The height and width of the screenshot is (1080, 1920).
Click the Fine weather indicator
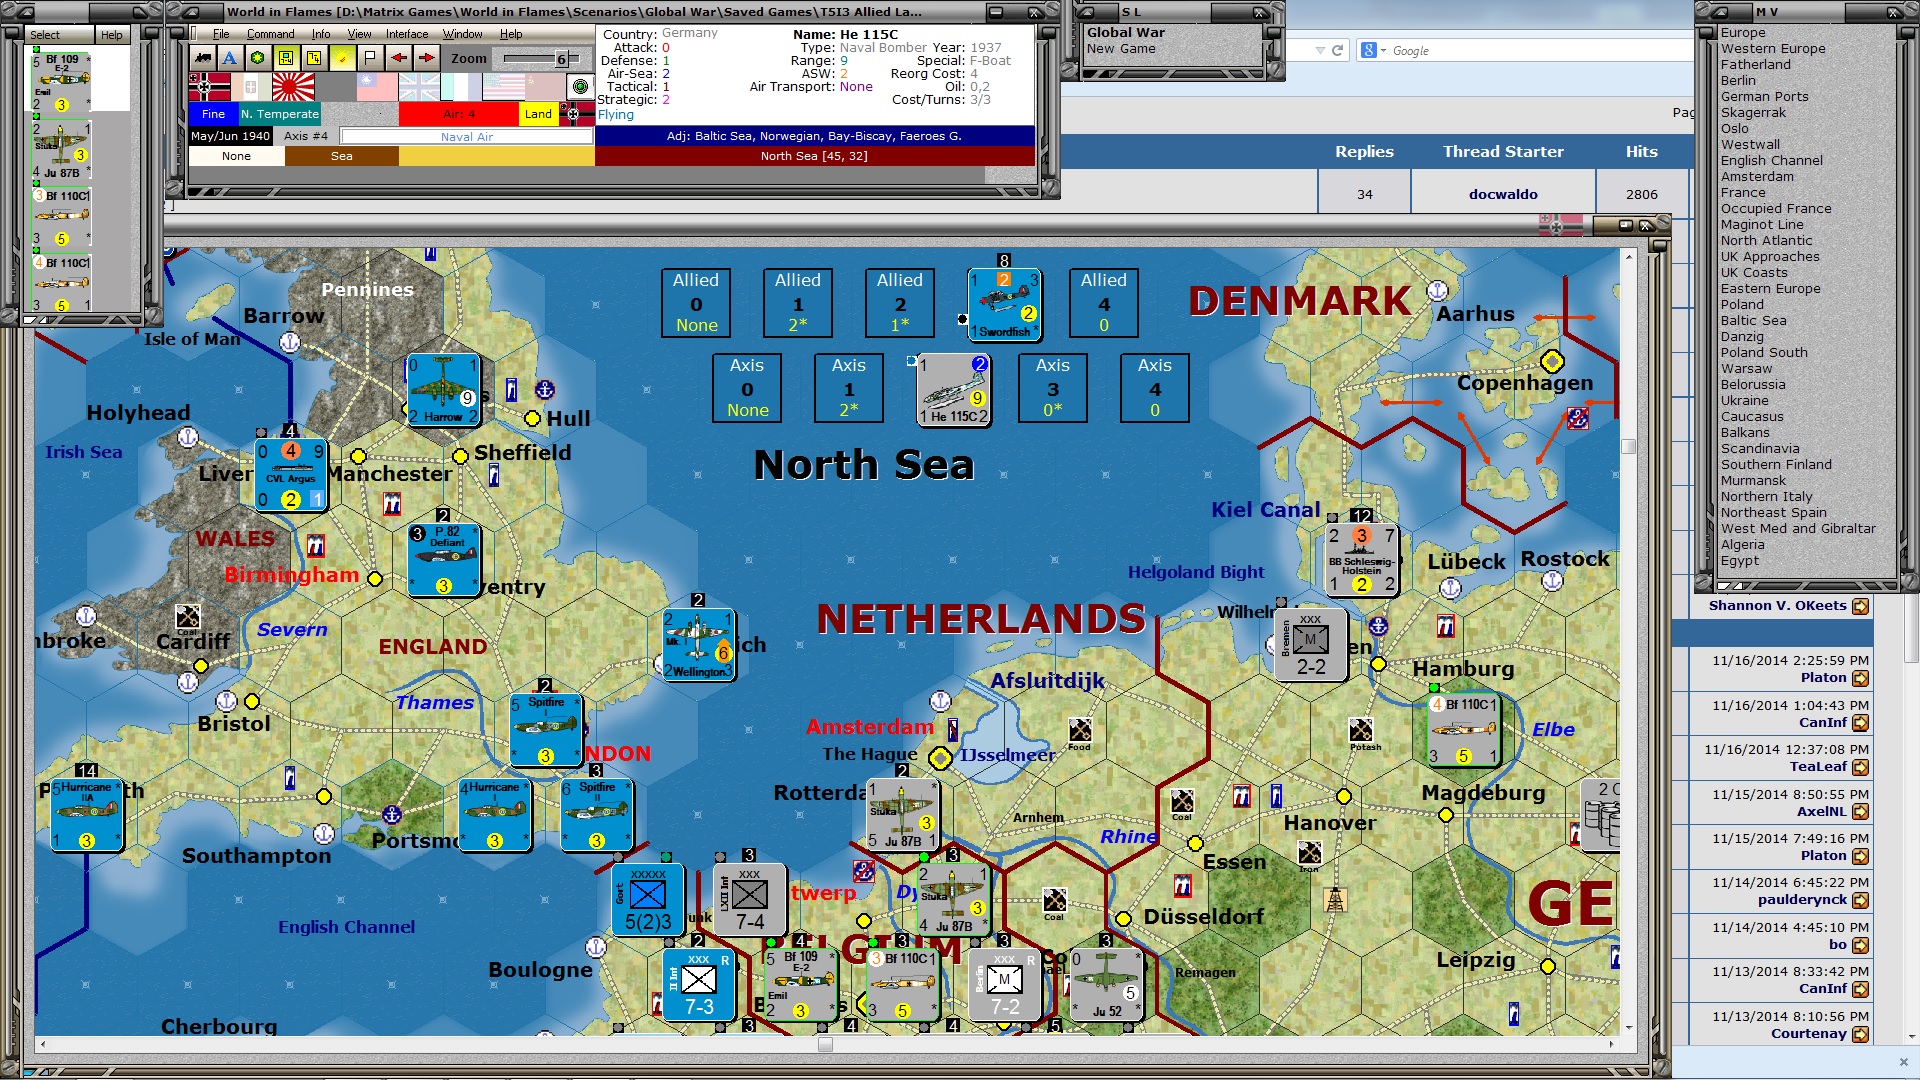[213, 114]
